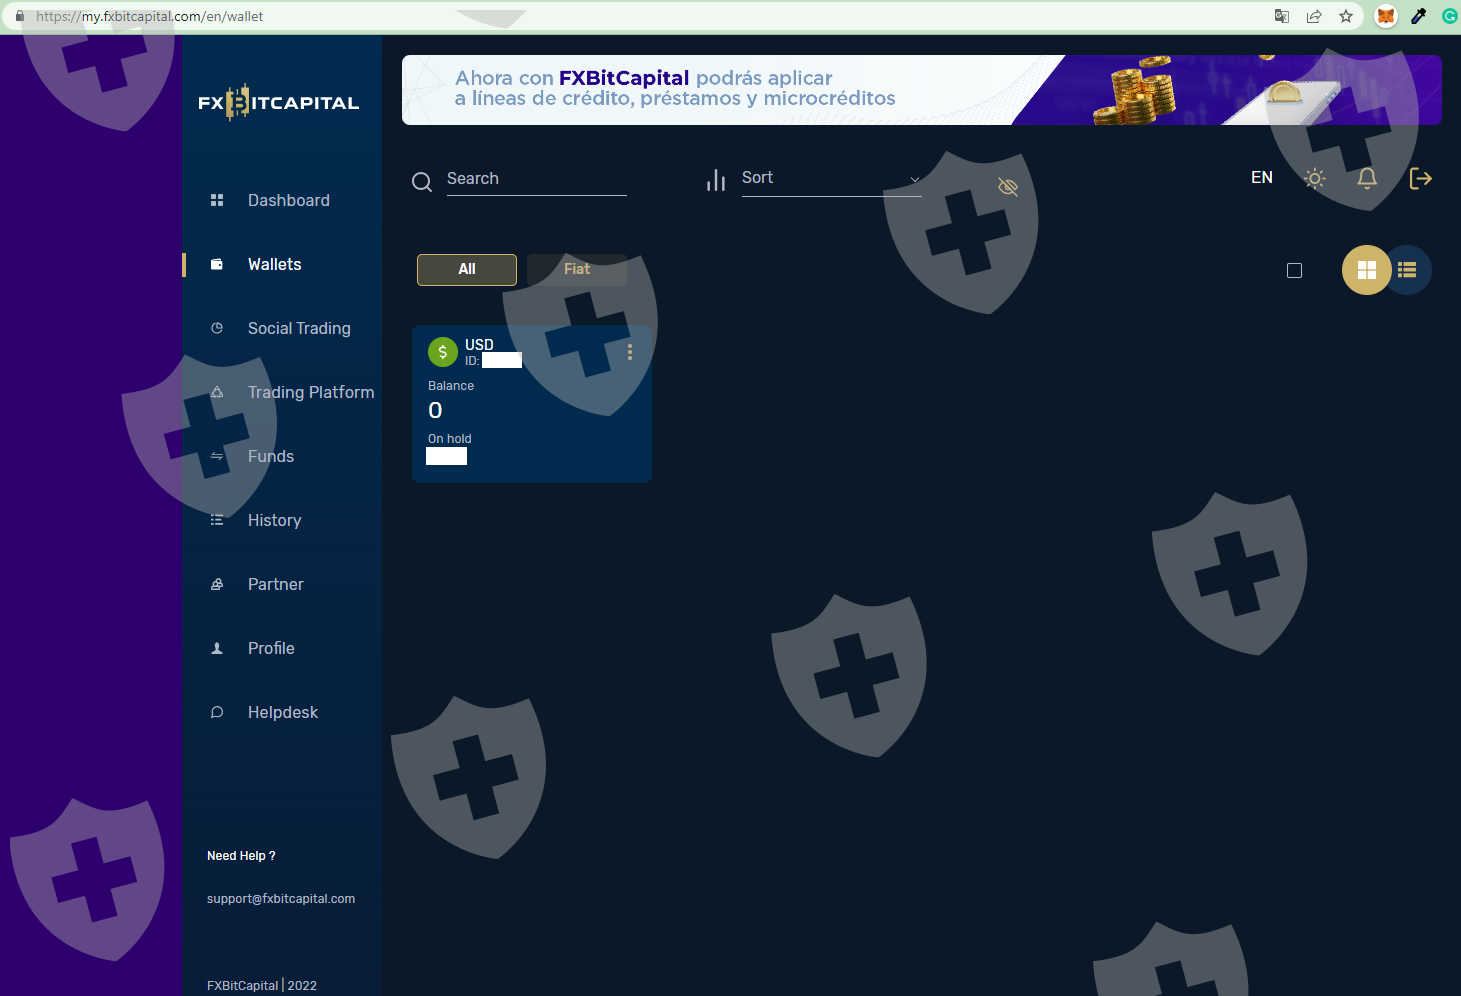The height and width of the screenshot is (996, 1461).
Task: Toggle light theme sun icon
Action: coord(1315,178)
